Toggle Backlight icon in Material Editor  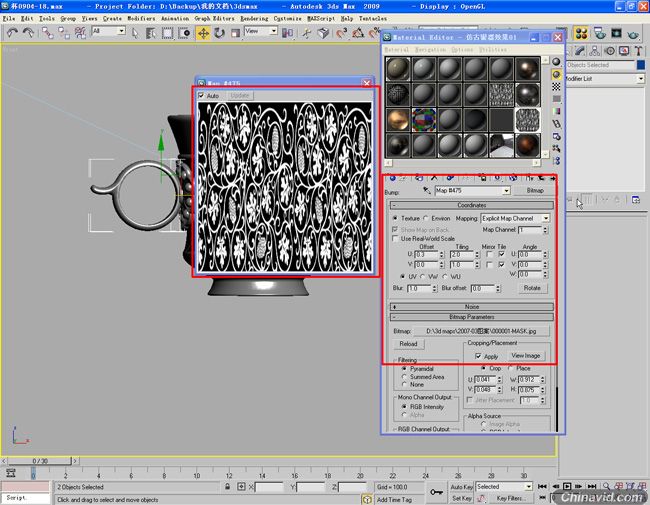tap(556, 74)
